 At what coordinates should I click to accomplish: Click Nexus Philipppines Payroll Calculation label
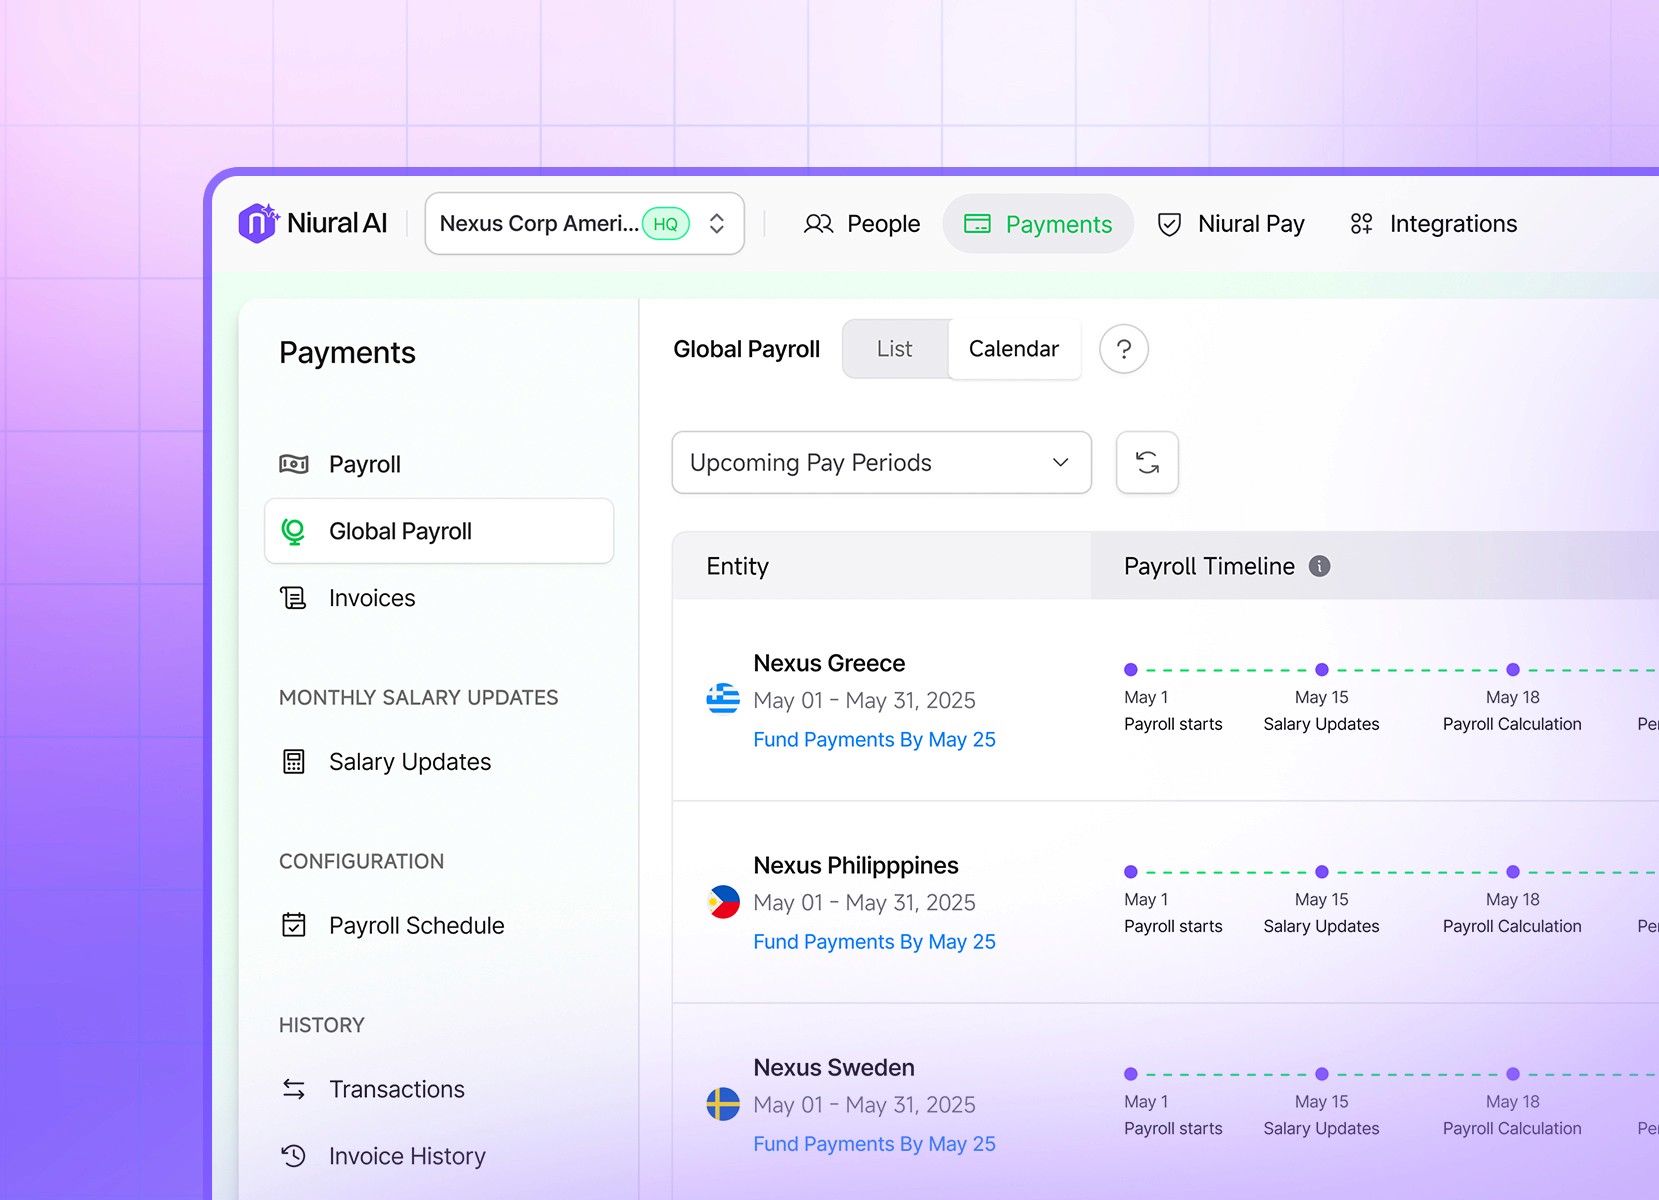coord(1512,926)
